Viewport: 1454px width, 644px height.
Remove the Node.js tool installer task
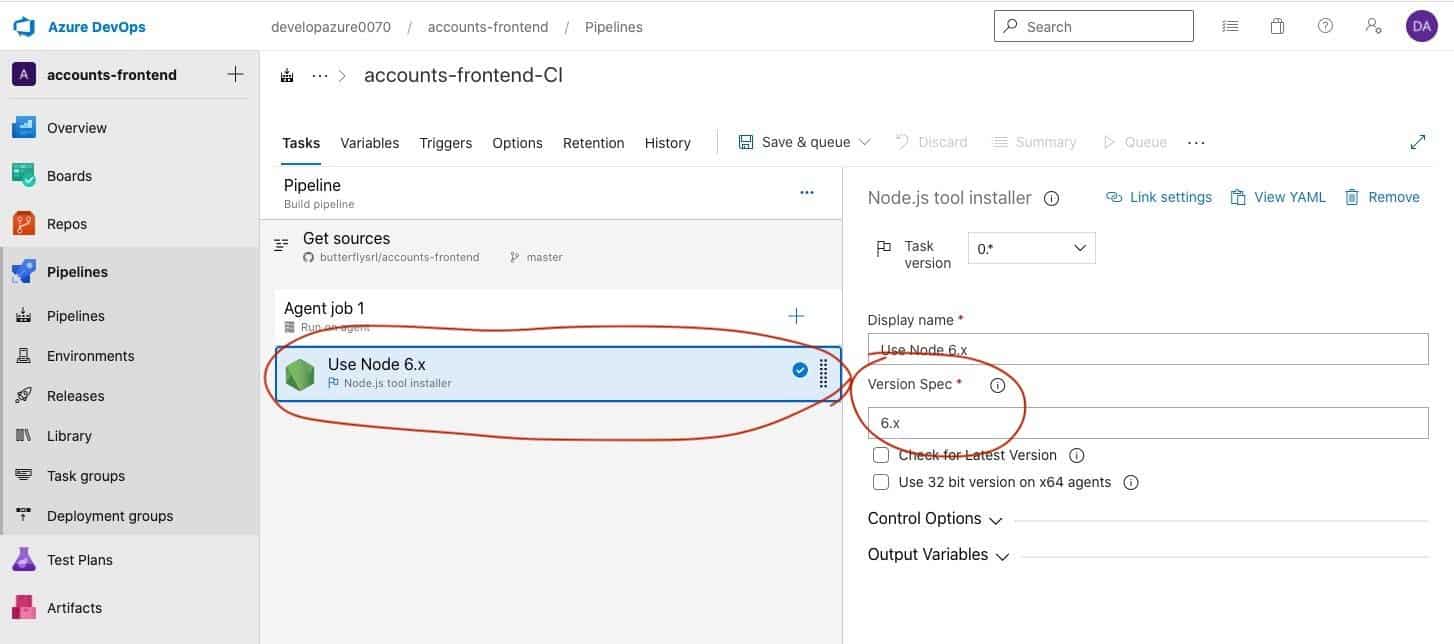1382,197
